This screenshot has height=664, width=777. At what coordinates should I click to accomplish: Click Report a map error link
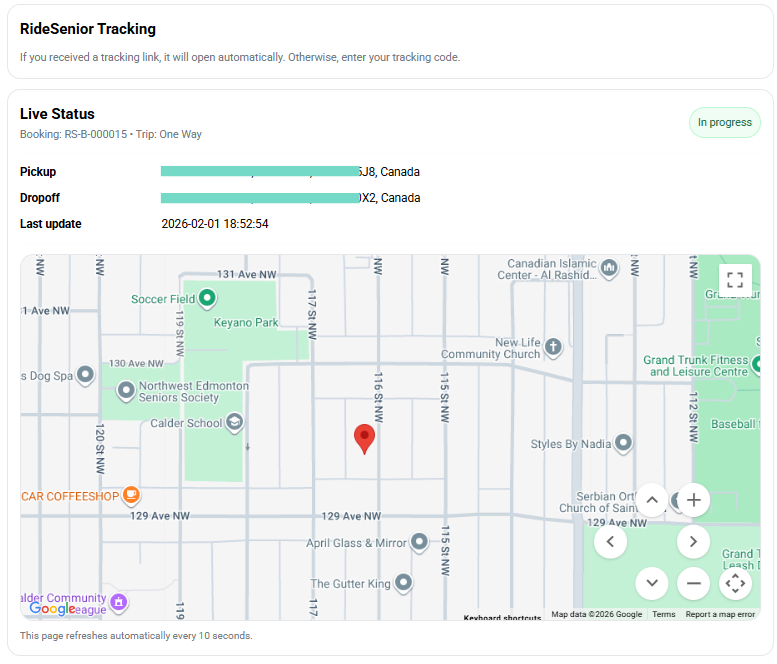tap(720, 614)
